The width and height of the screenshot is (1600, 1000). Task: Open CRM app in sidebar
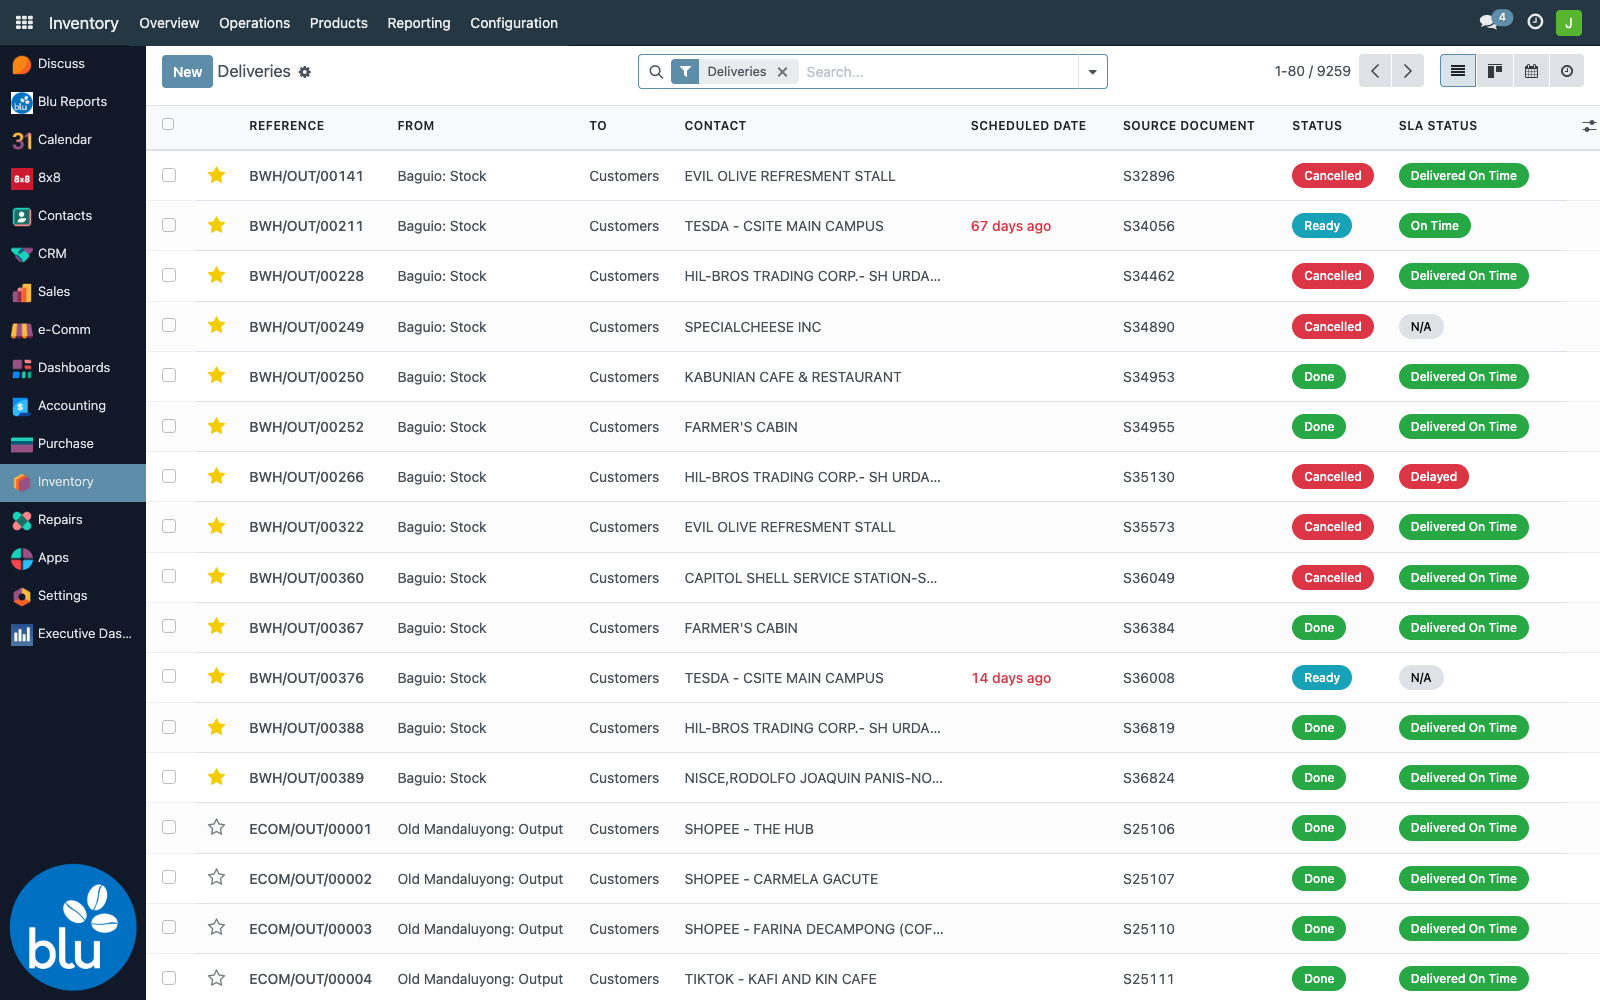(x=73, y=253)
